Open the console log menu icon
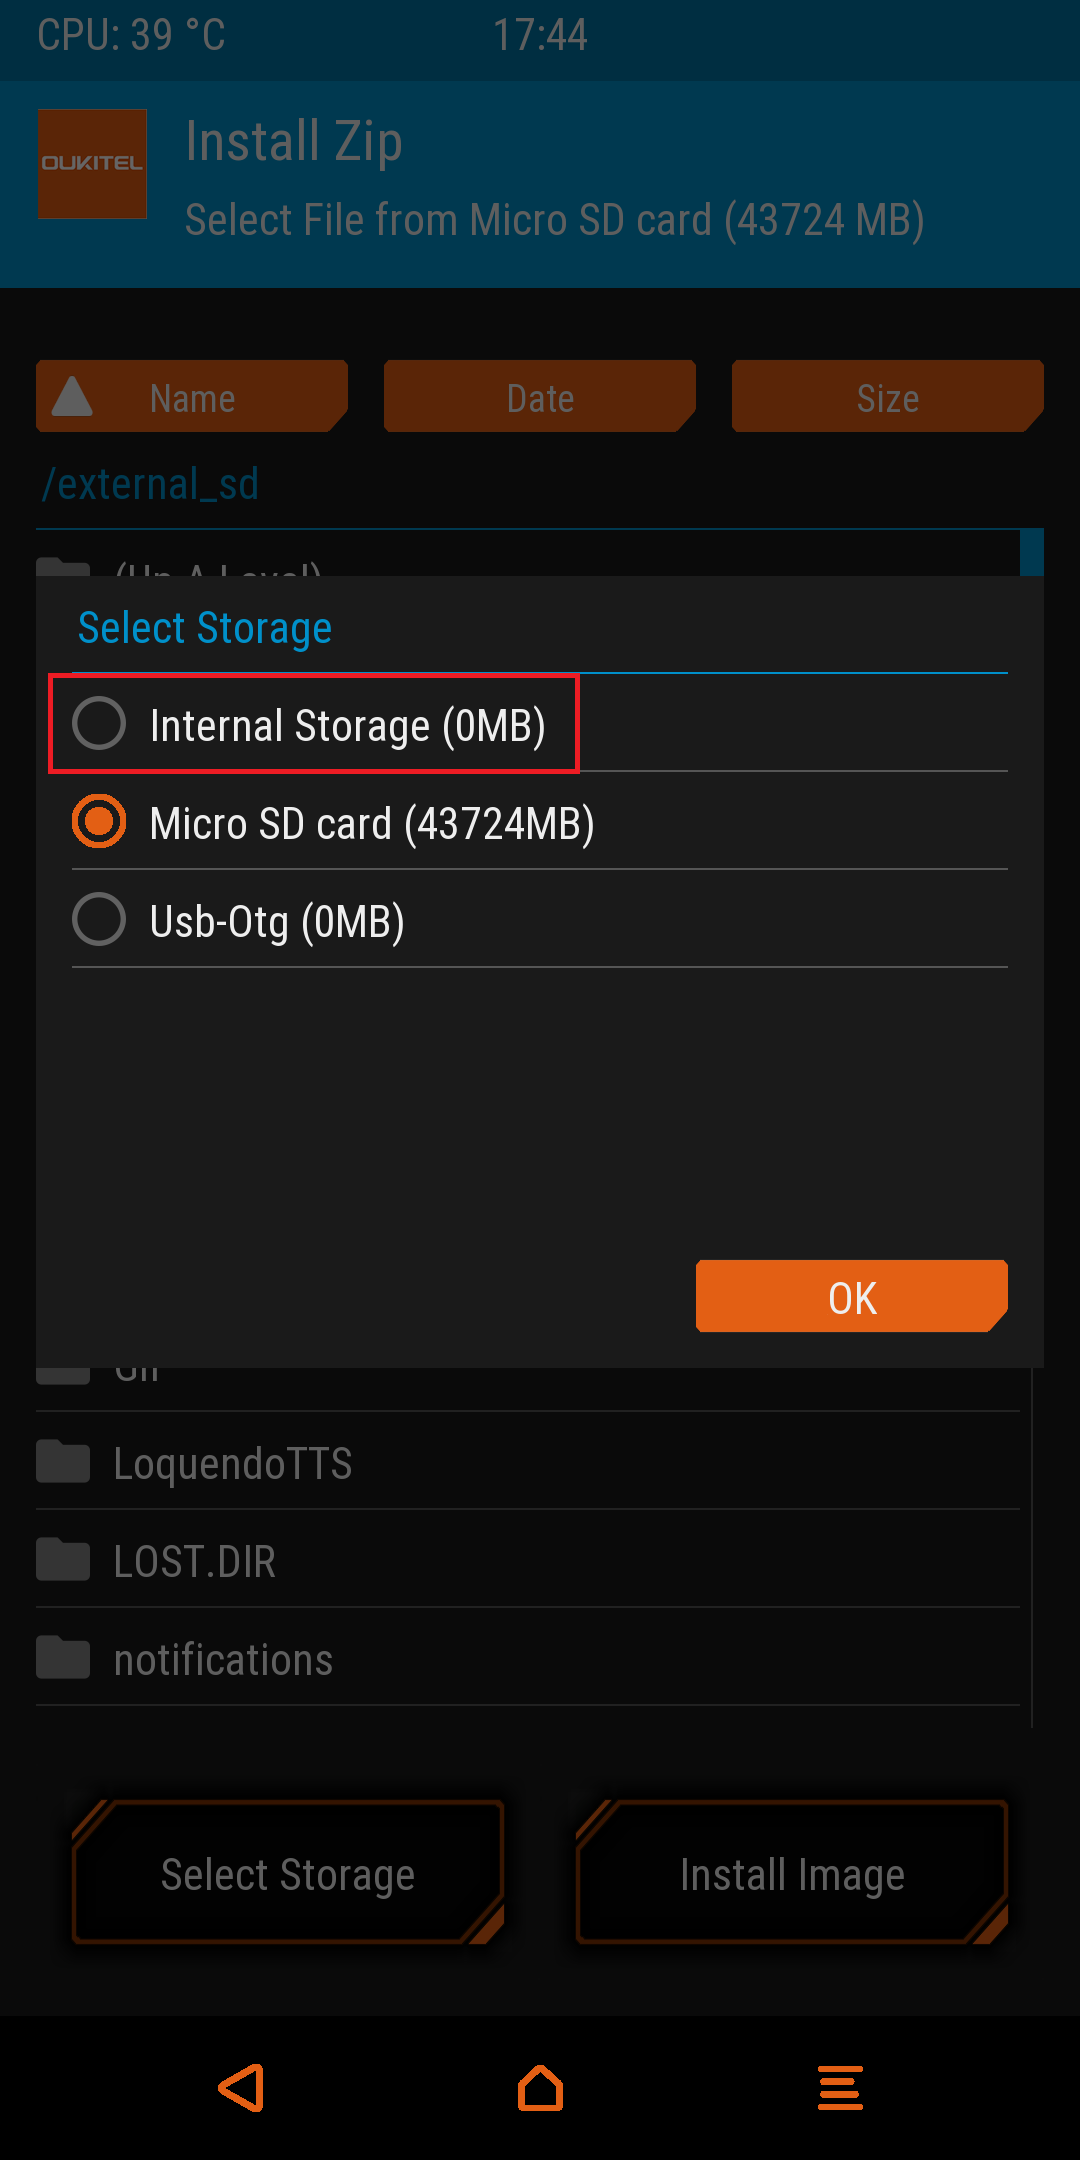 click(840, 2088)
